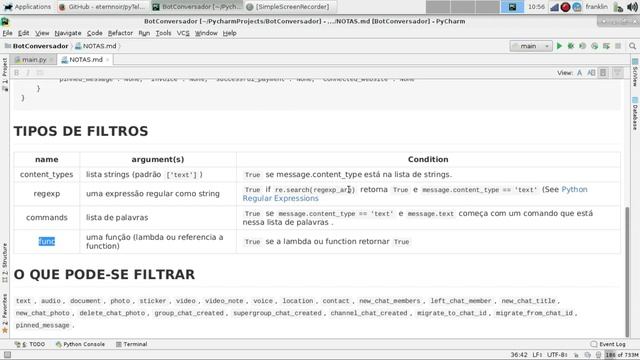Viewport: 640px width, 360px height.
Task: Click the franklin user menu in panel
Action: point(596,7)
